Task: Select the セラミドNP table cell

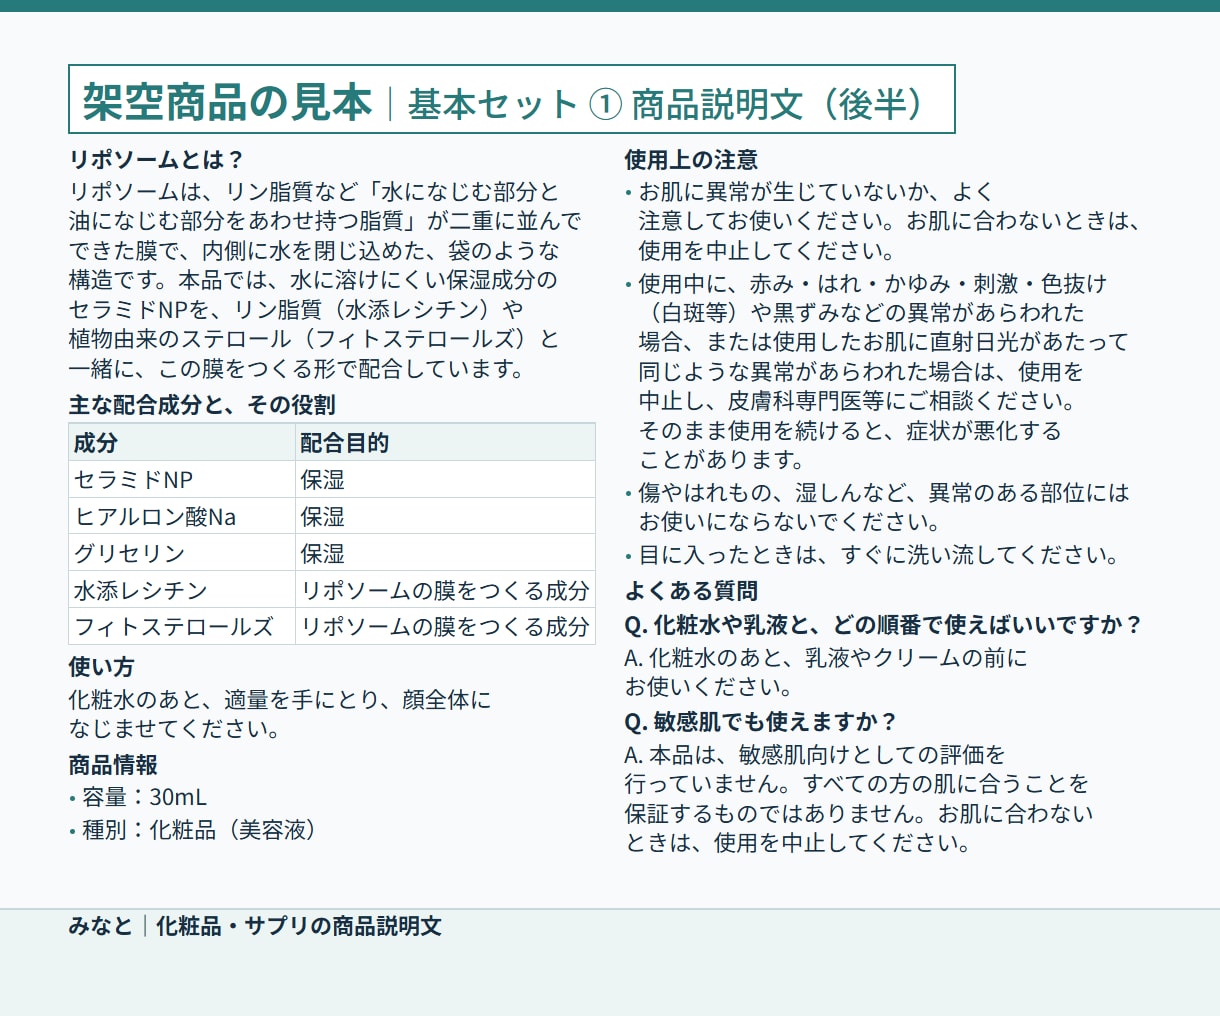Action: coord(182,479)
